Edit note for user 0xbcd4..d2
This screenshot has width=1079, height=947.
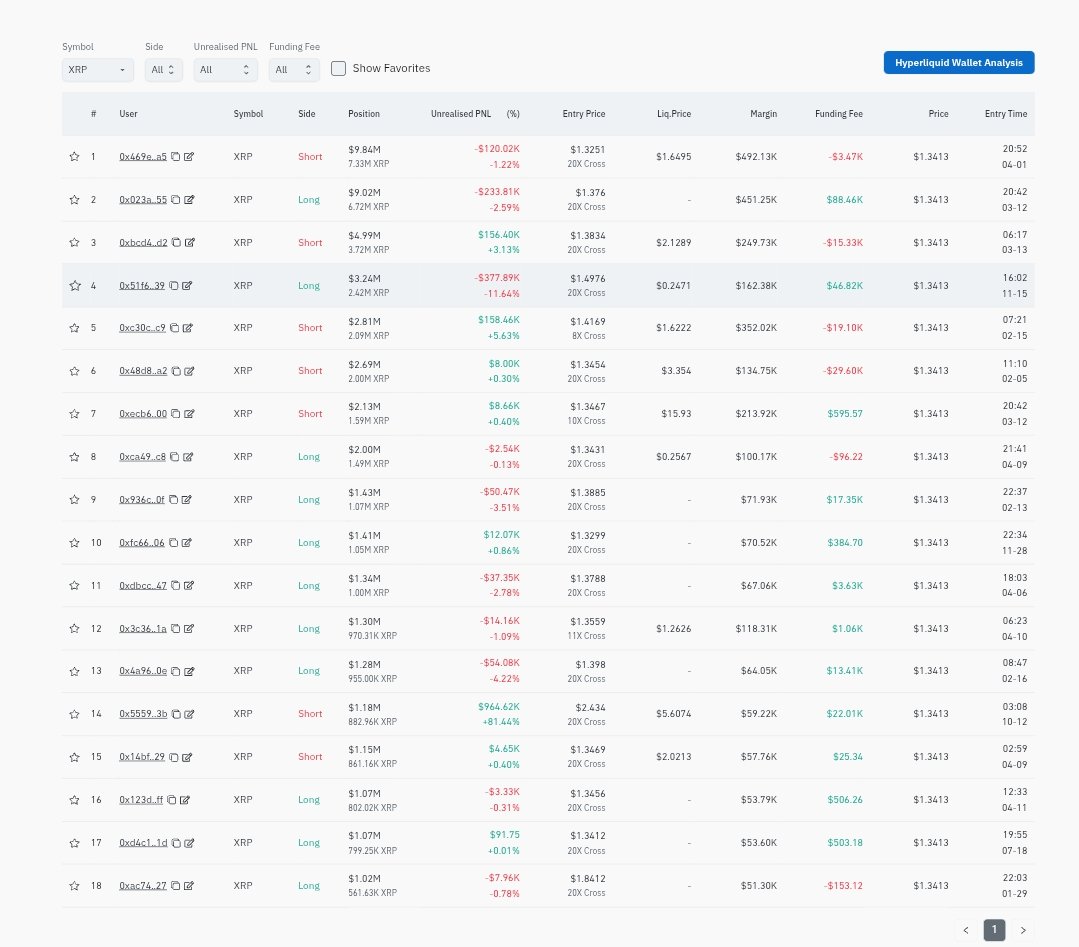click(189, 243)
